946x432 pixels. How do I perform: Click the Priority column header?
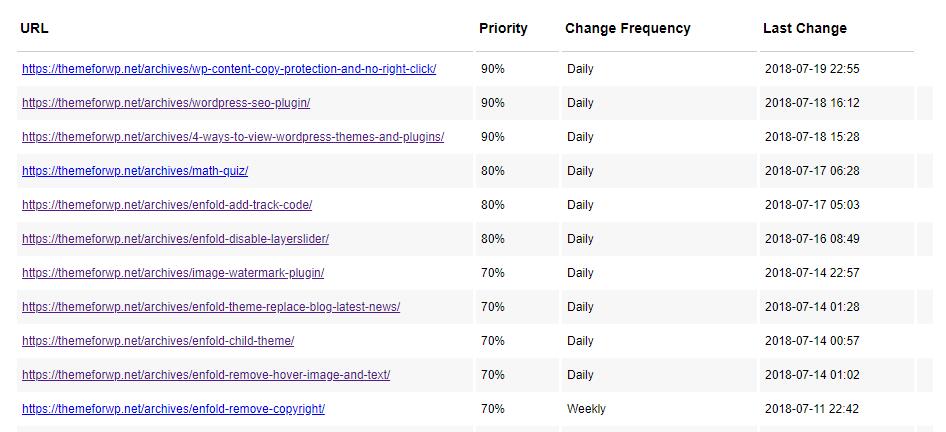click(x=503, y=28)
